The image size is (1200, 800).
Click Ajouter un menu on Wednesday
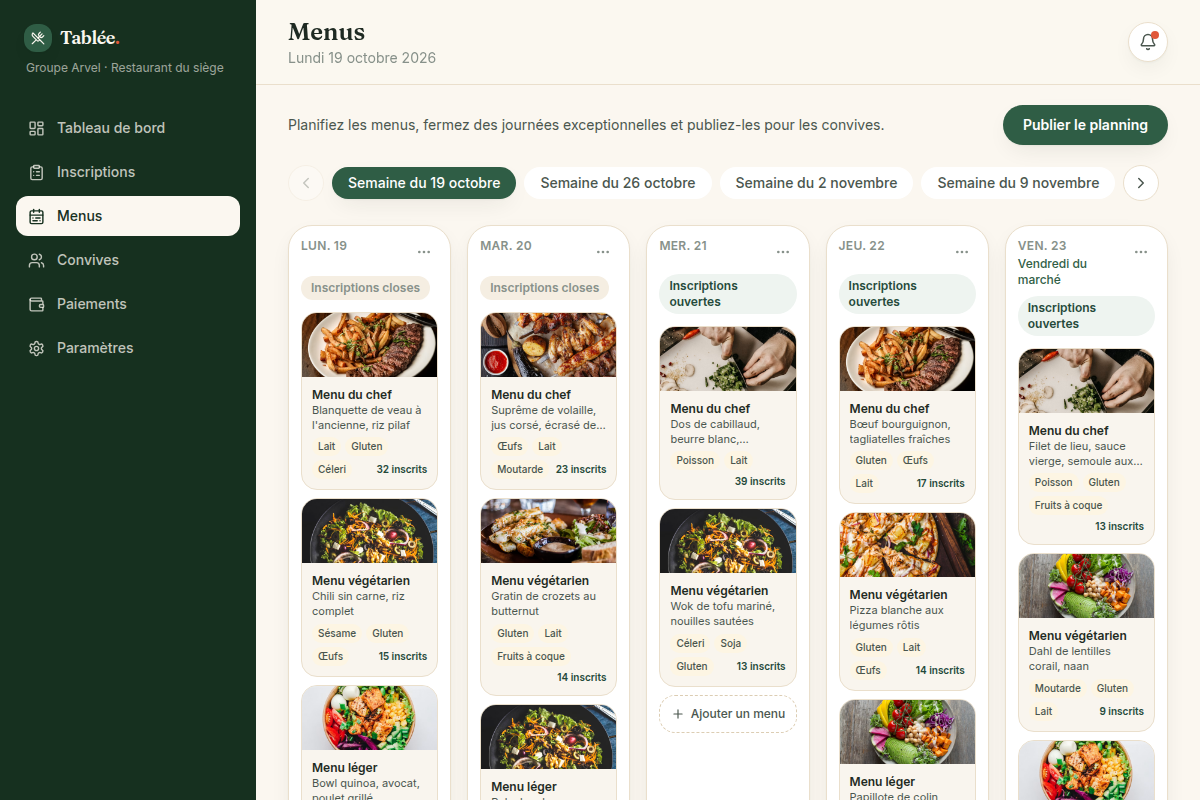click(x=728, y=714)
